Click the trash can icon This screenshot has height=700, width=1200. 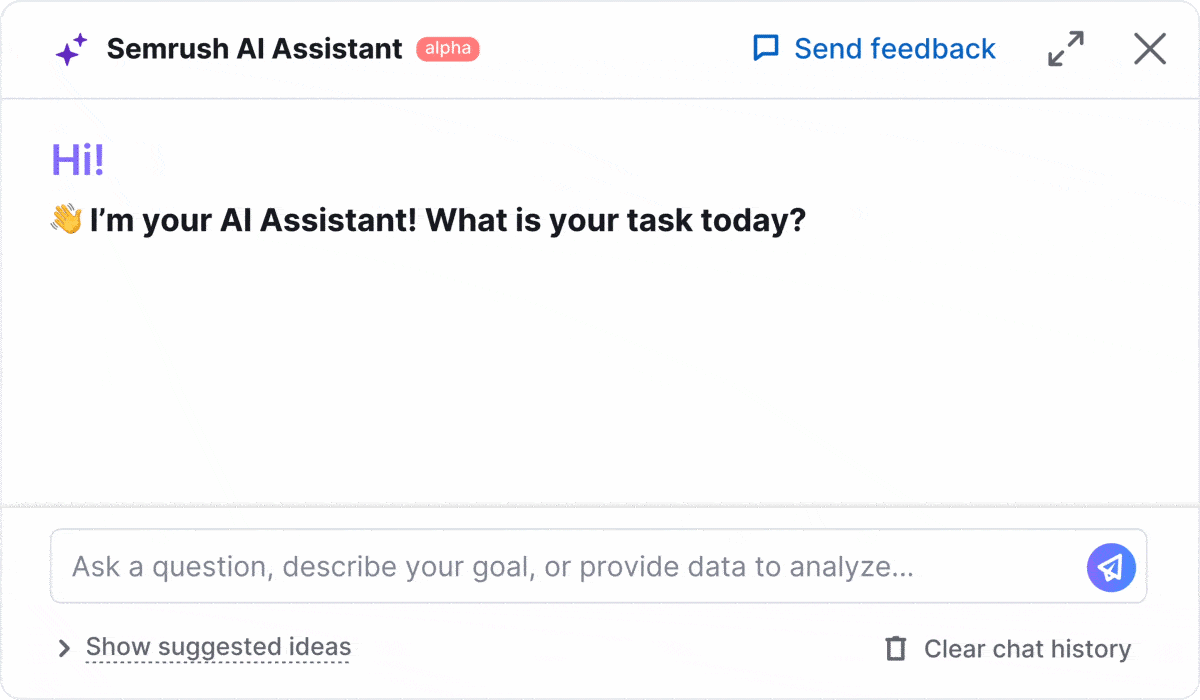[x=896, y=649]
